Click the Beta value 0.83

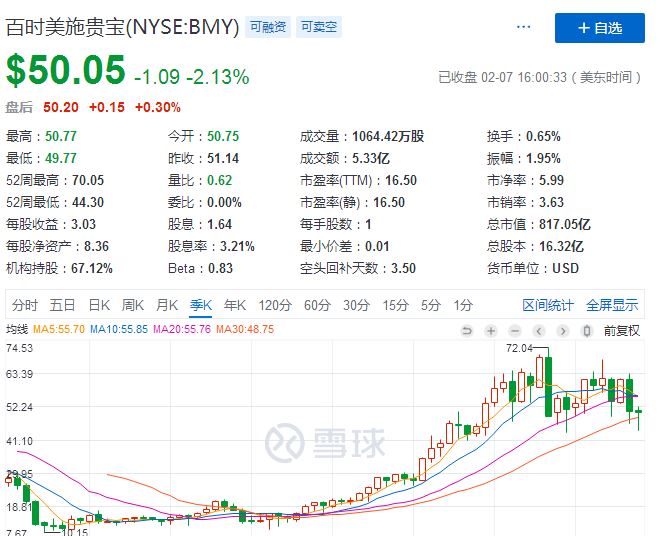click(220, 268)
